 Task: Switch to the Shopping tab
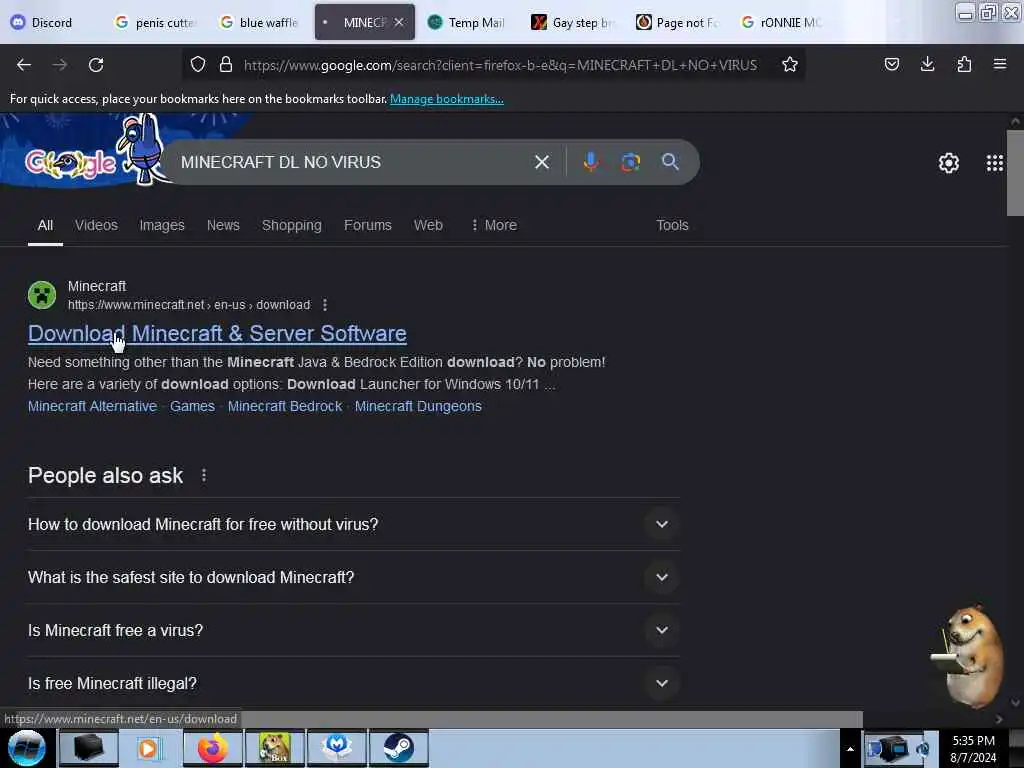click(292, 225)
